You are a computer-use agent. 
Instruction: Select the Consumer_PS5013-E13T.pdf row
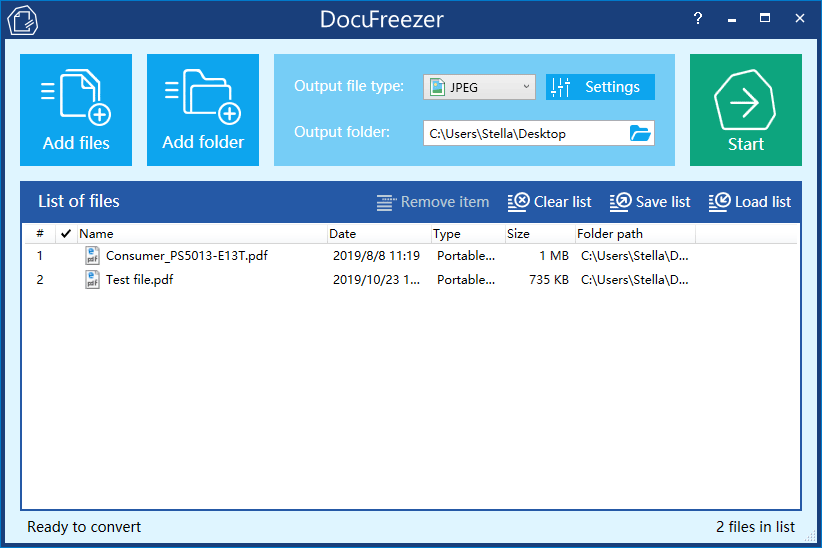coord(186,256)
